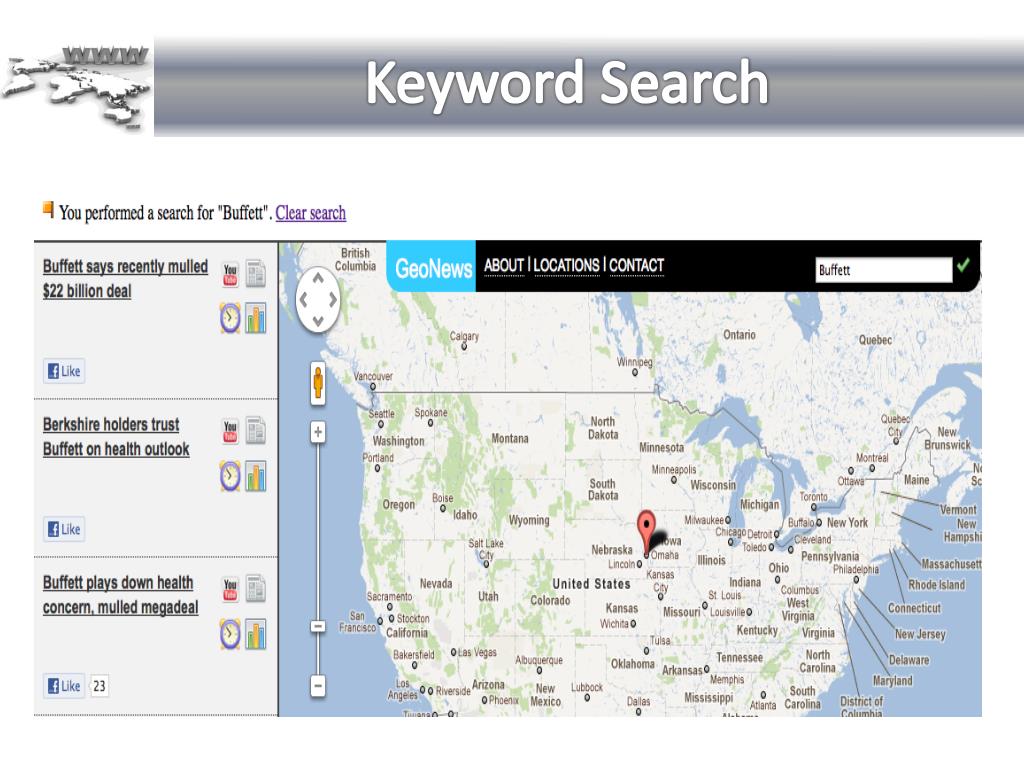This screenshot has width=1024, height=768.
Task: Open the ABOUT menu item
Action: pos(504,265)
